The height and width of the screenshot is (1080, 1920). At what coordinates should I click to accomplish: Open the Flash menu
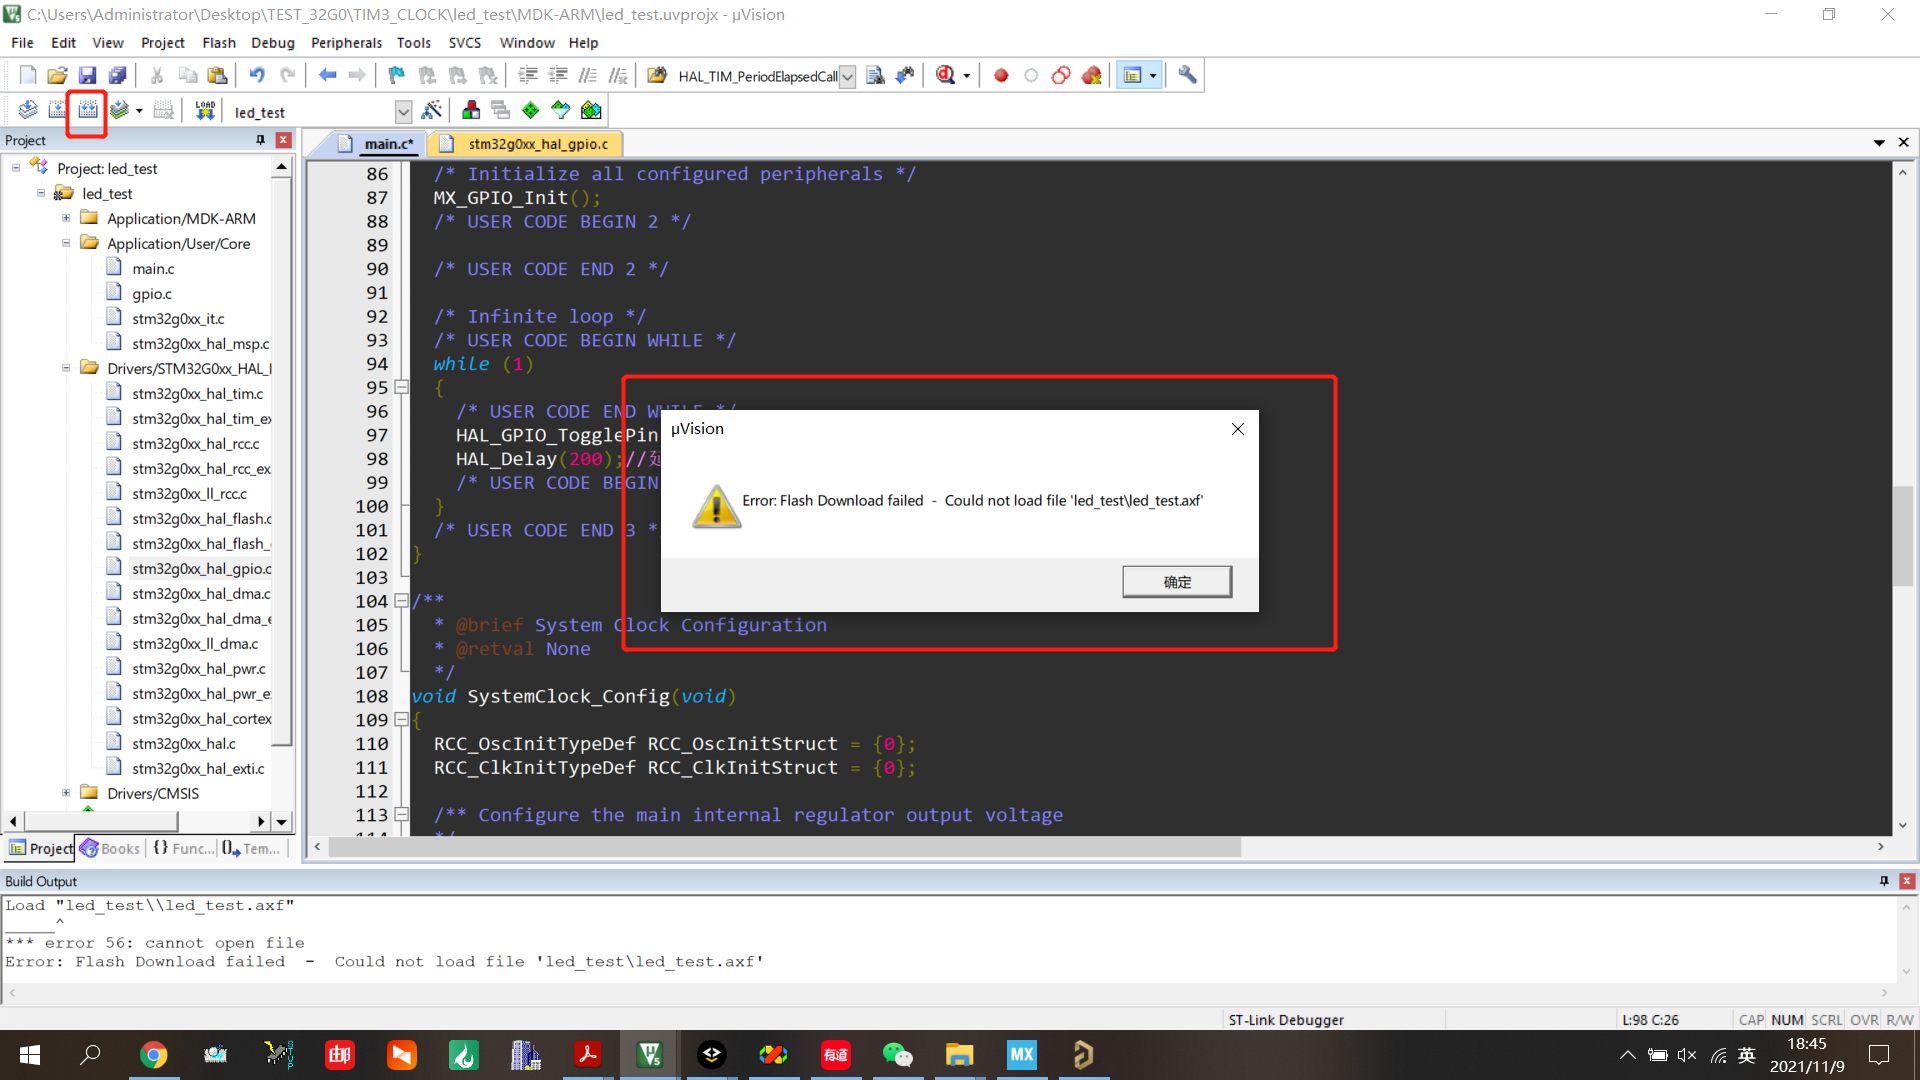coord(218,43)
